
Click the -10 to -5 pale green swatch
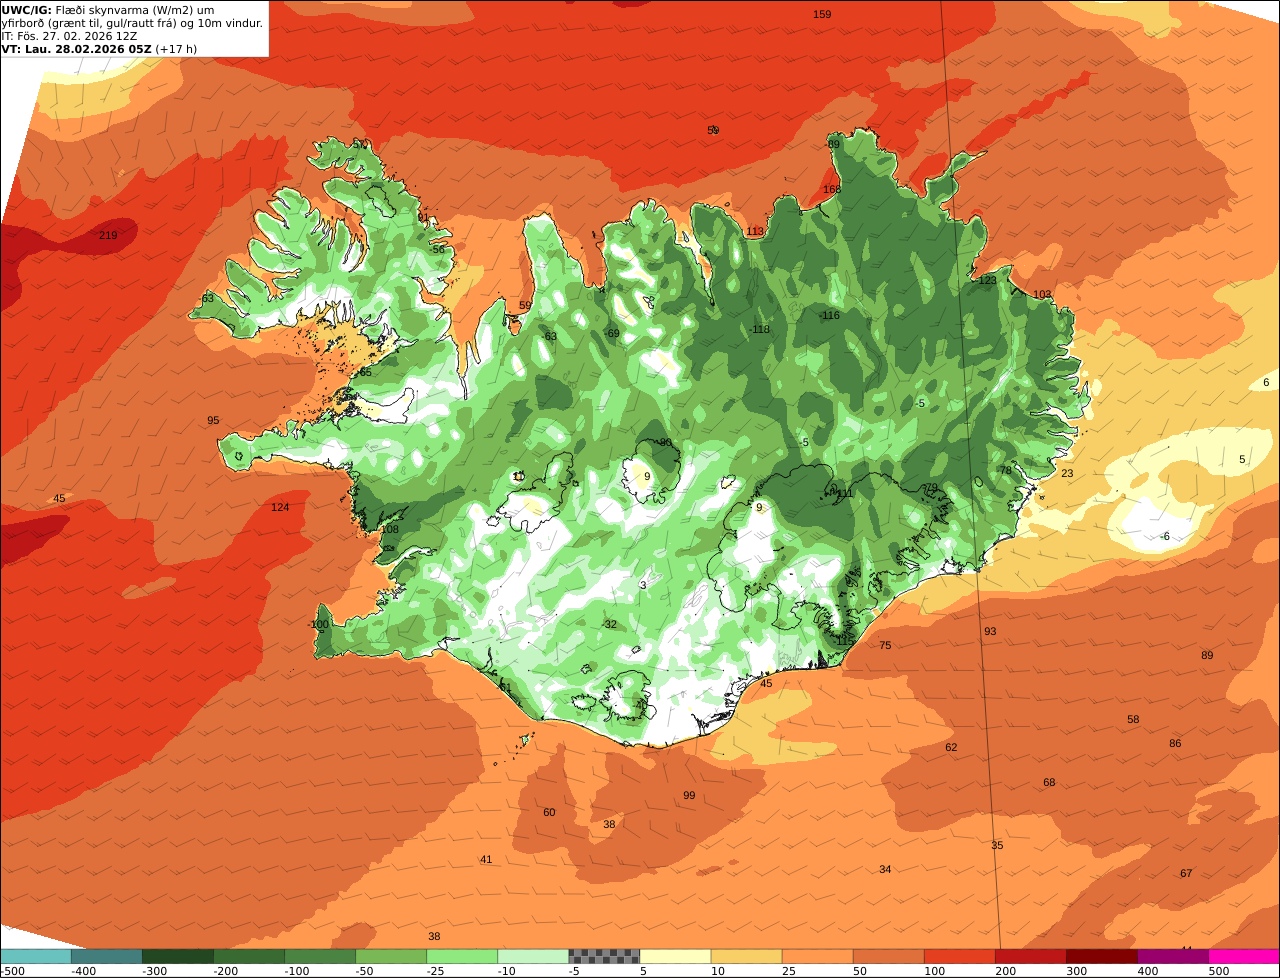533,956
